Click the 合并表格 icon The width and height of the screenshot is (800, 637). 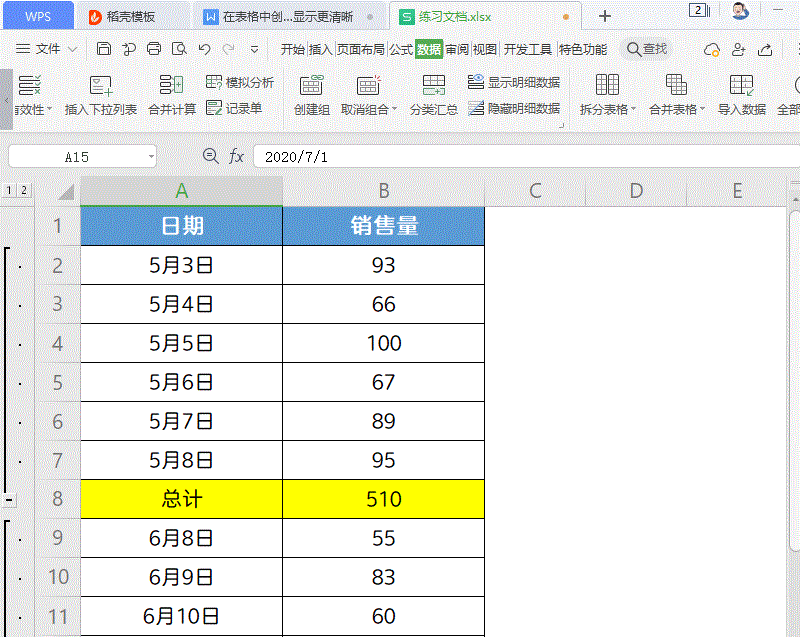tap(676, 85)
